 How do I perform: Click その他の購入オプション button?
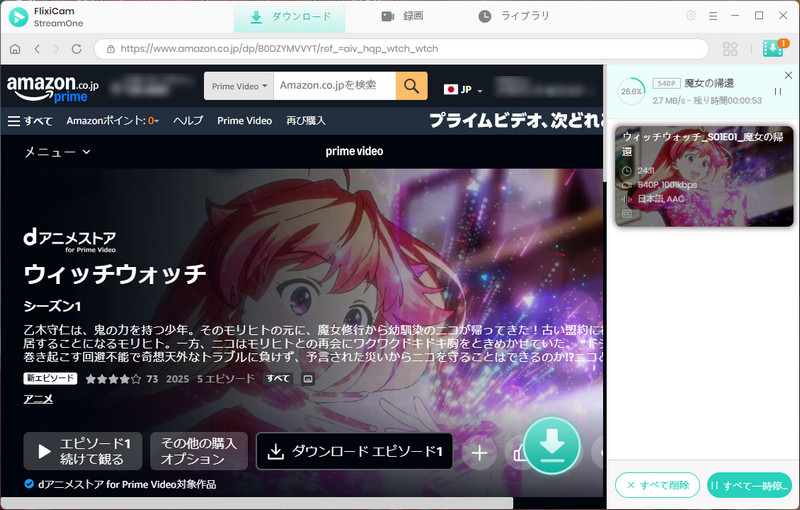pos(198,451)
